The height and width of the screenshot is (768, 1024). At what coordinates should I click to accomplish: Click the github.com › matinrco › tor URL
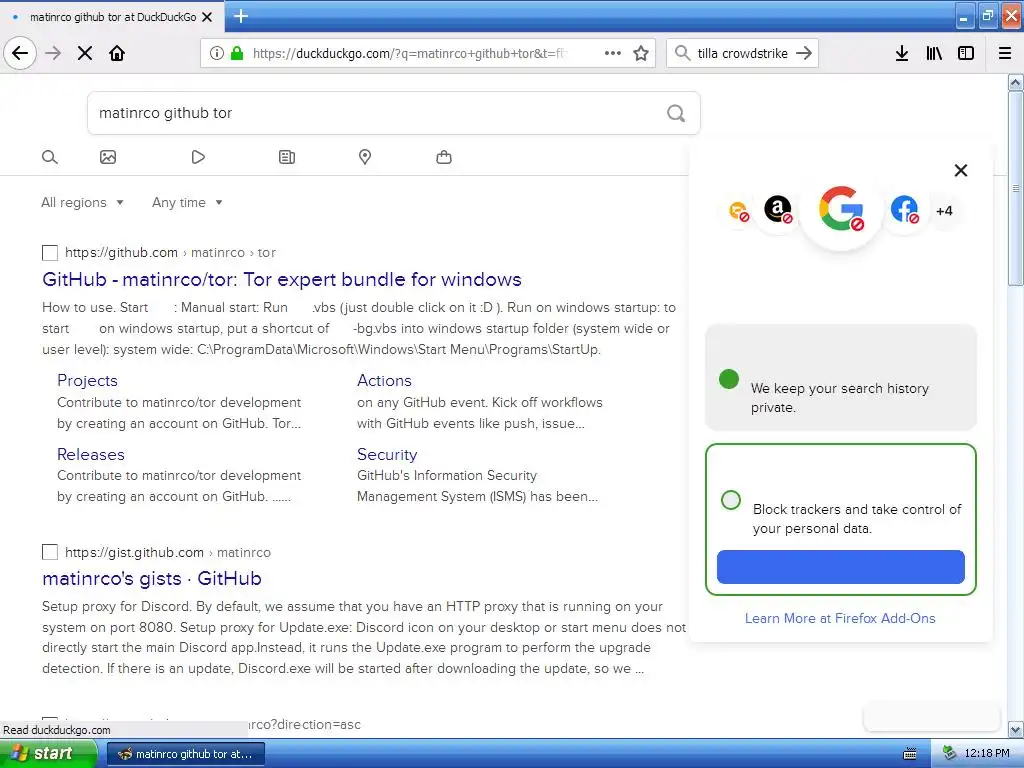pos(170,253)
